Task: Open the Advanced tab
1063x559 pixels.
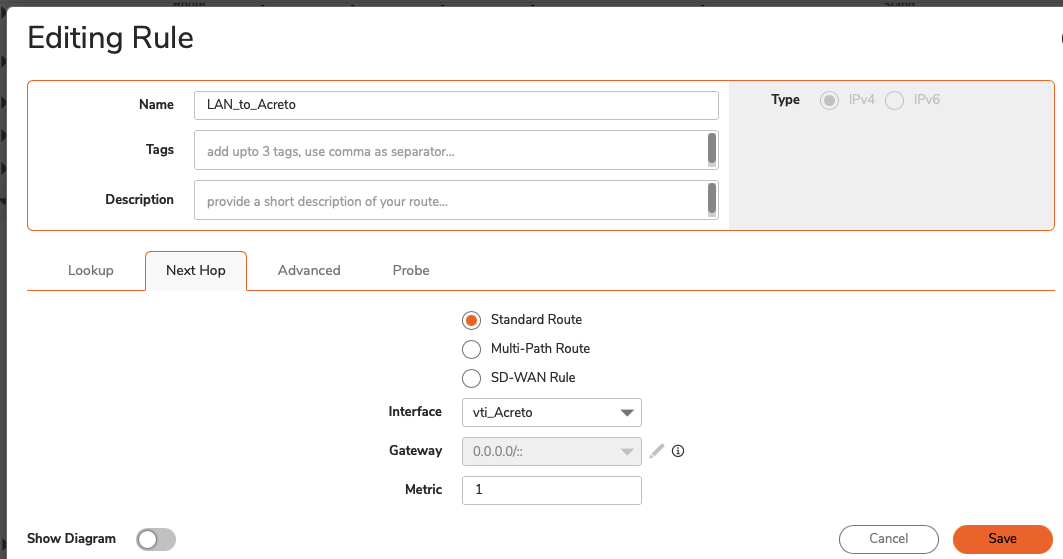Action: click(309, 270)
